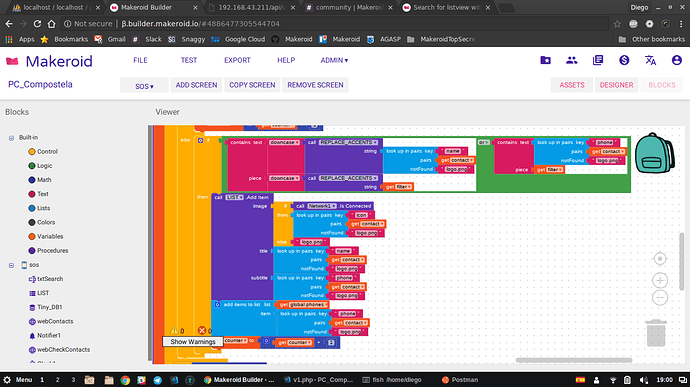Click the workspace trash can

coord(656,333)
